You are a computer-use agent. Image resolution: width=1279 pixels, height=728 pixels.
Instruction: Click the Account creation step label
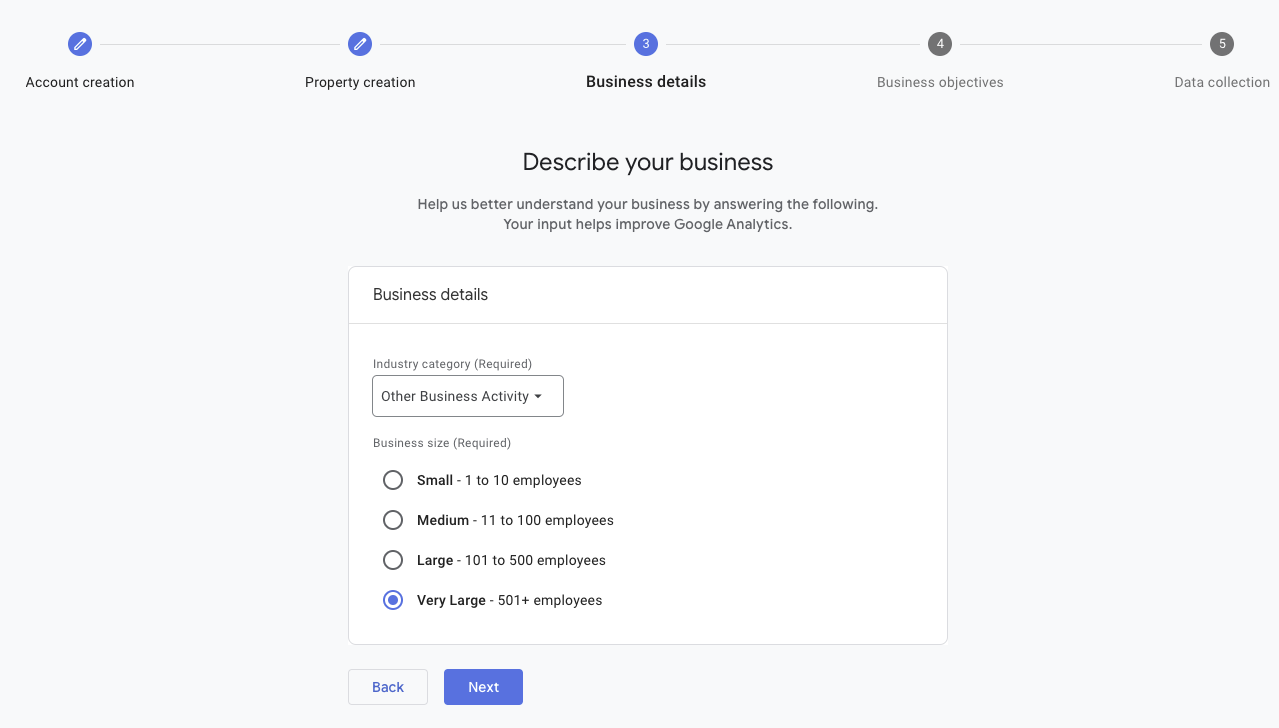pos(80,82)
